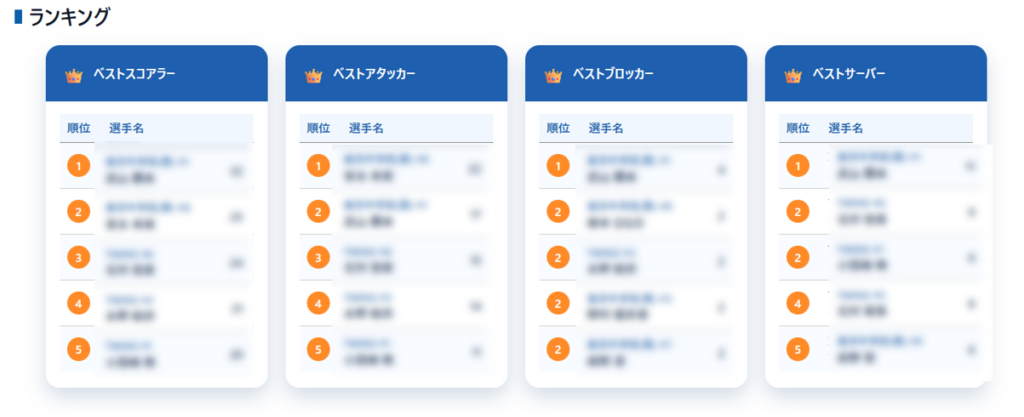Image resolution: width=1024 pixels, height=417 pixels.
Task: Click the crown icon beside ベストブロッカー
Action: pos(553,75)
